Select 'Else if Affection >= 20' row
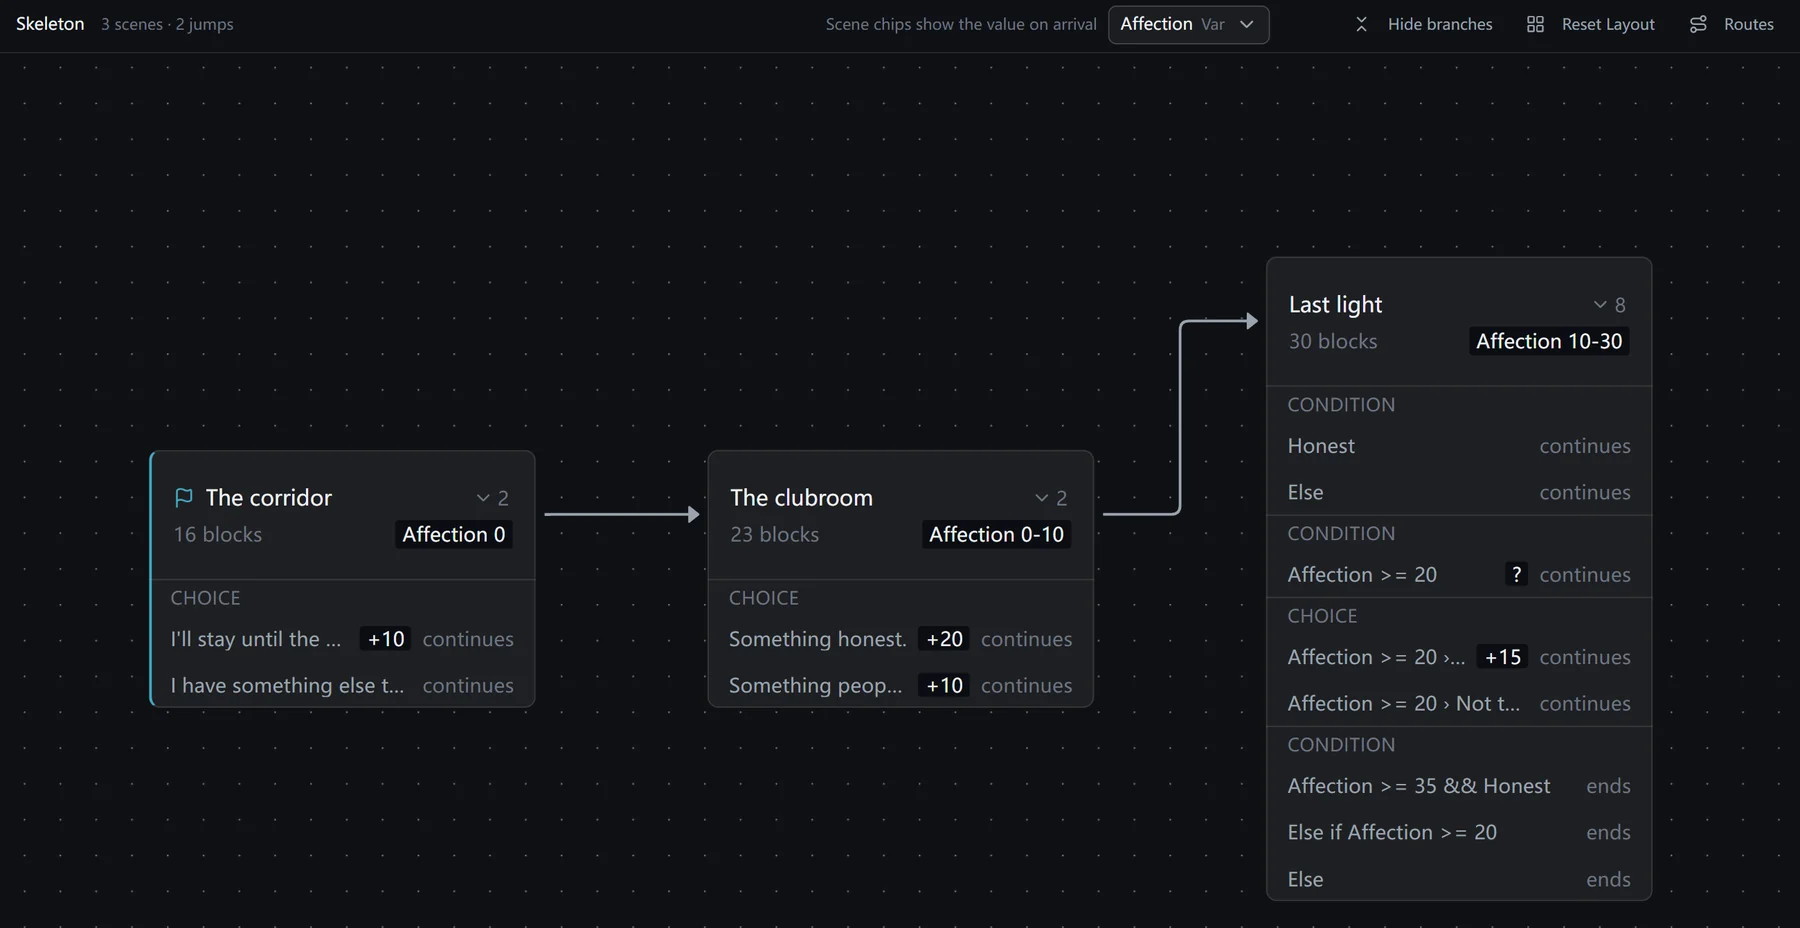 (x=1459, y=832)
